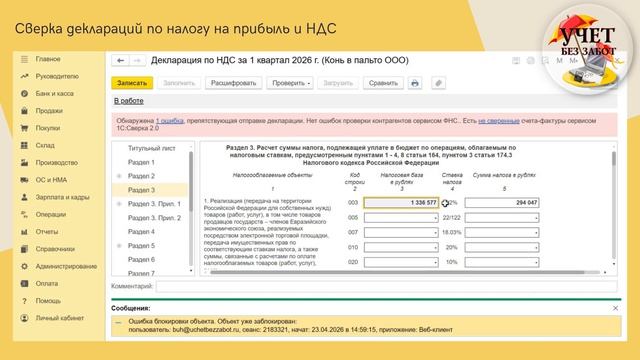Open tax amount dropdown for row 005
The width and height of the screenshot is (640, 360).
(536, 218)
